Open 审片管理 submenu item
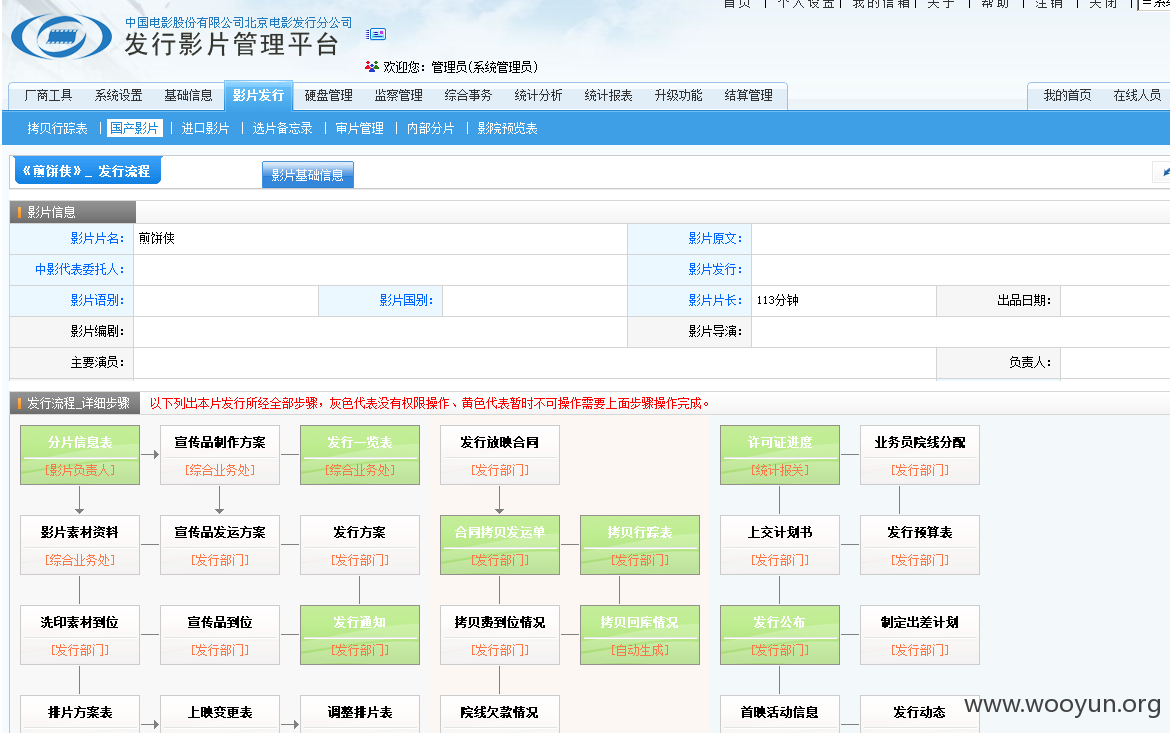1170x733 pixels. tap(360, 128)
